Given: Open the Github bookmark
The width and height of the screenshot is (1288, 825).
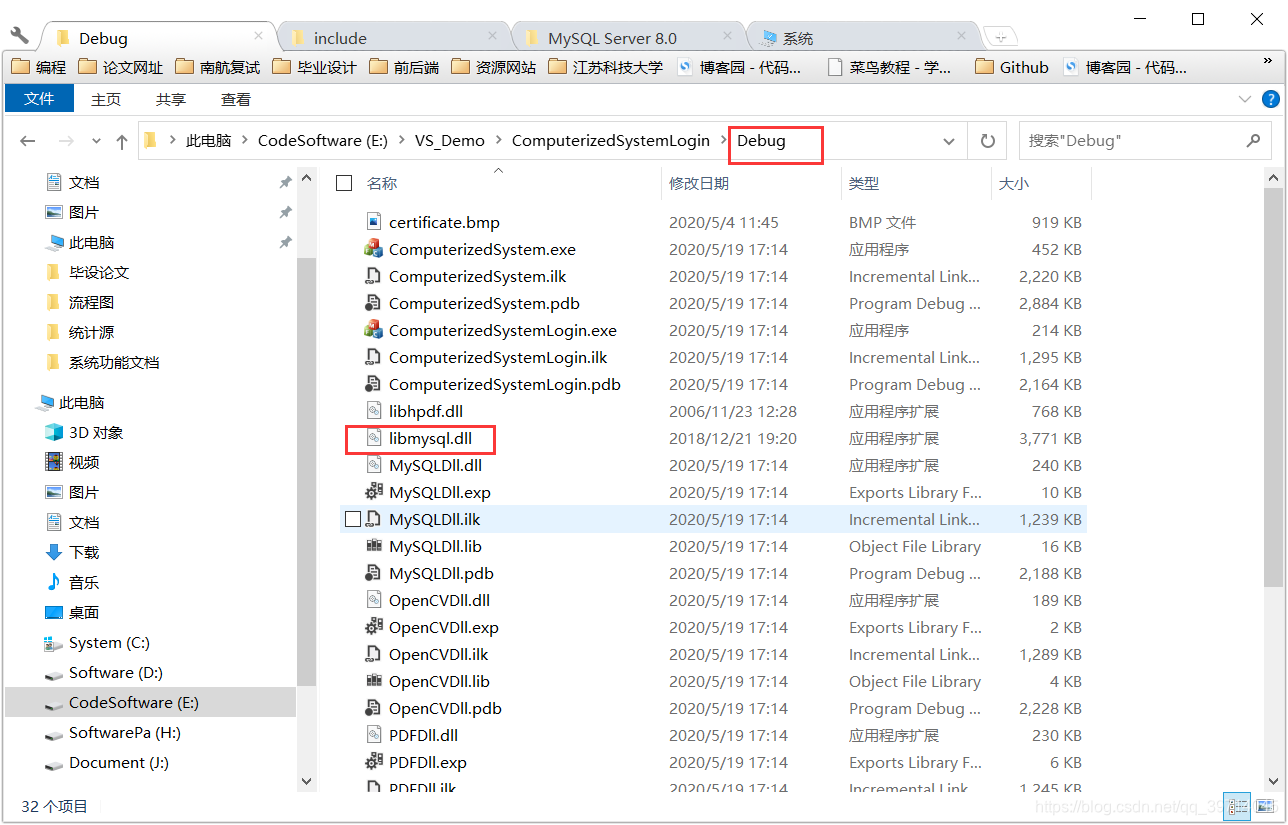Looking at the screenshot, I should 1011,67.
